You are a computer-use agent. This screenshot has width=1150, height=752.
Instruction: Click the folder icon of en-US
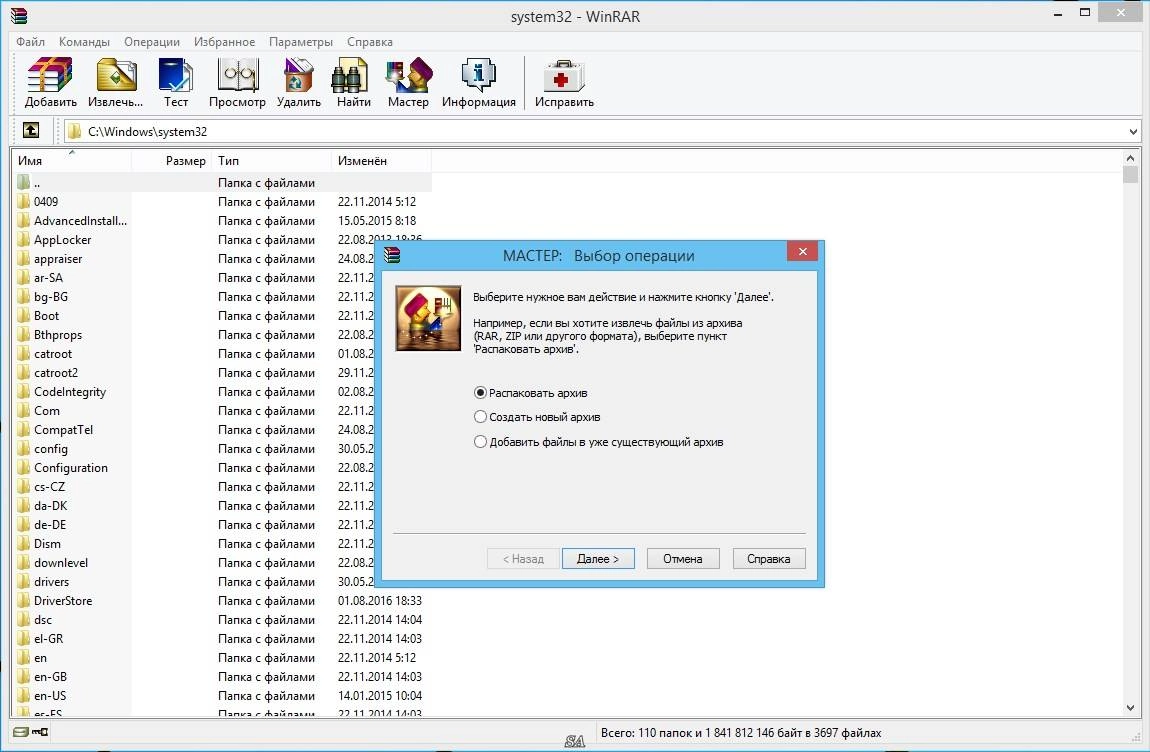(23, 696)
